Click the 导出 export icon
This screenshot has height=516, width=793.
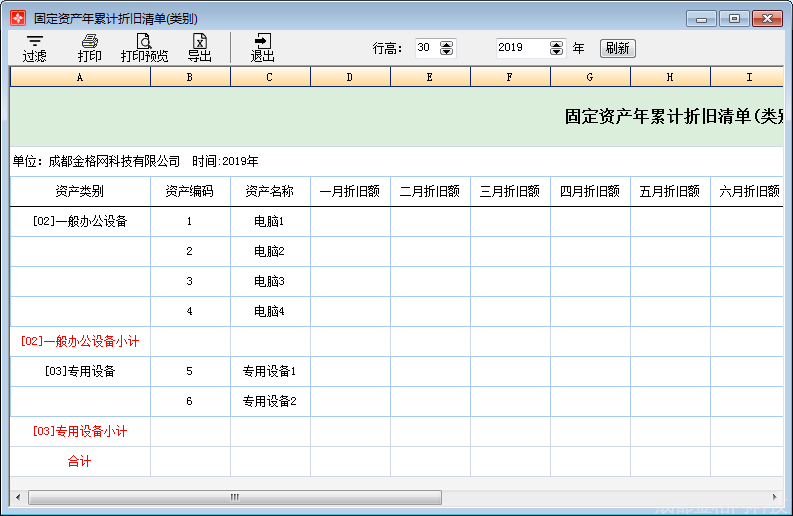200,47
